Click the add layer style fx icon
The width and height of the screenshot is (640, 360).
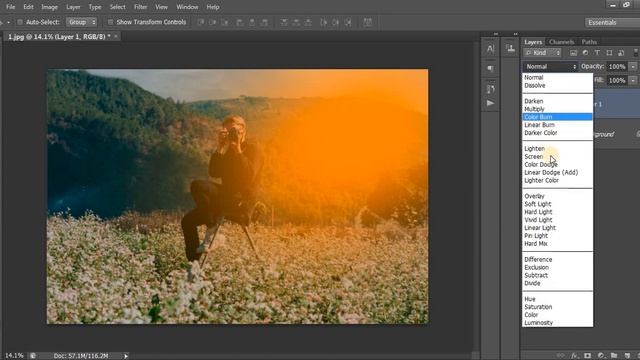click(574, 356)
